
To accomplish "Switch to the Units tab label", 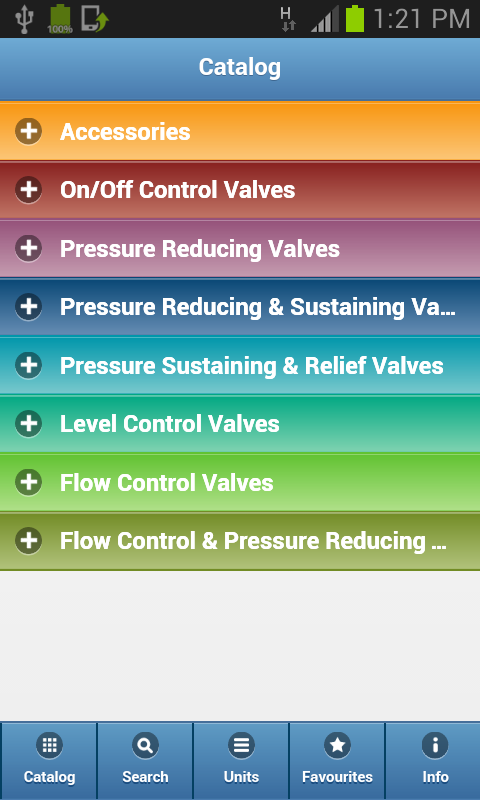I will point(241,777).
